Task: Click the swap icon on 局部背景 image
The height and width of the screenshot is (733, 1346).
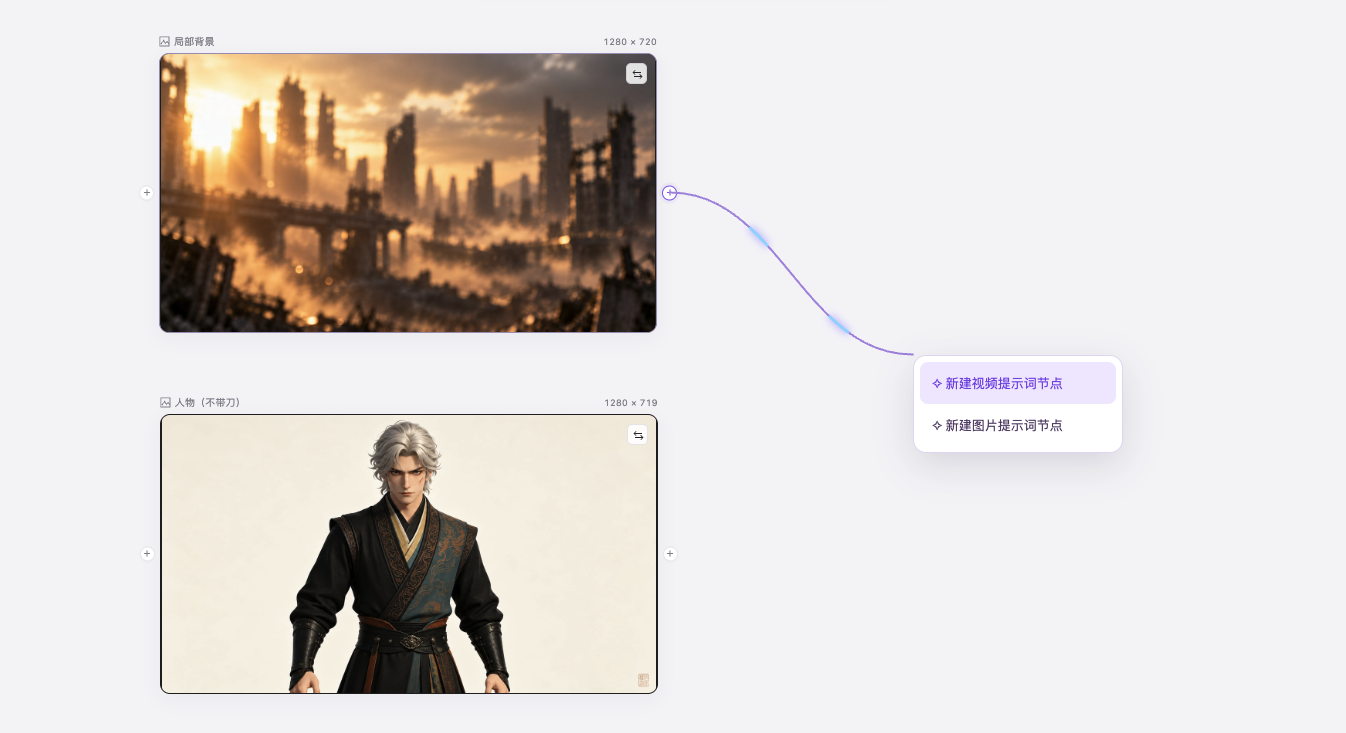Action: [636, 74]
